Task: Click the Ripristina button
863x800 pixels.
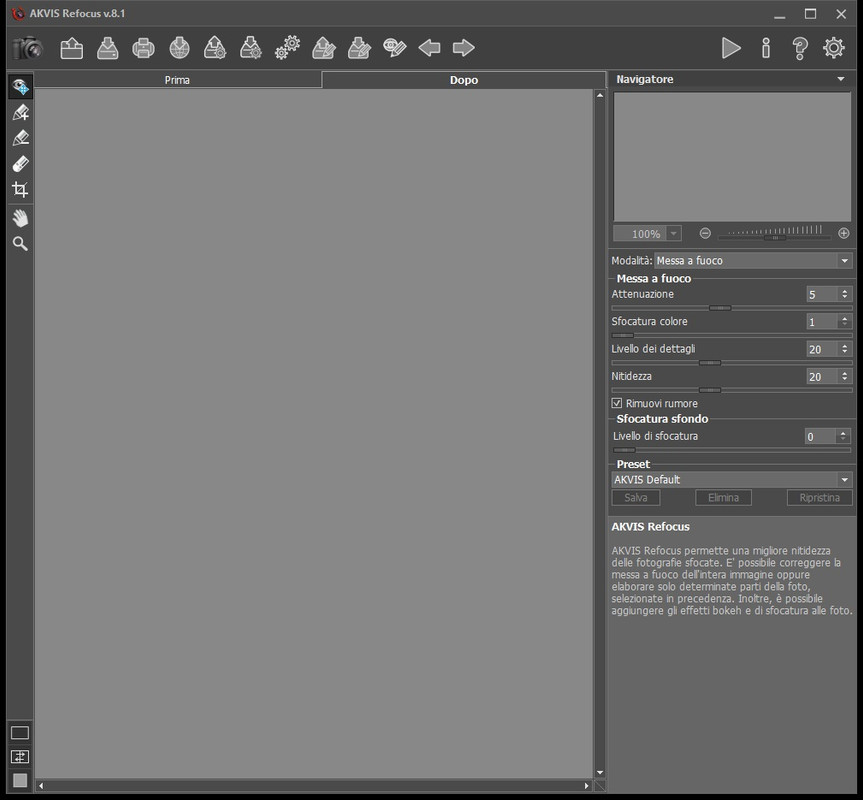Action: [x=820, y=497]
